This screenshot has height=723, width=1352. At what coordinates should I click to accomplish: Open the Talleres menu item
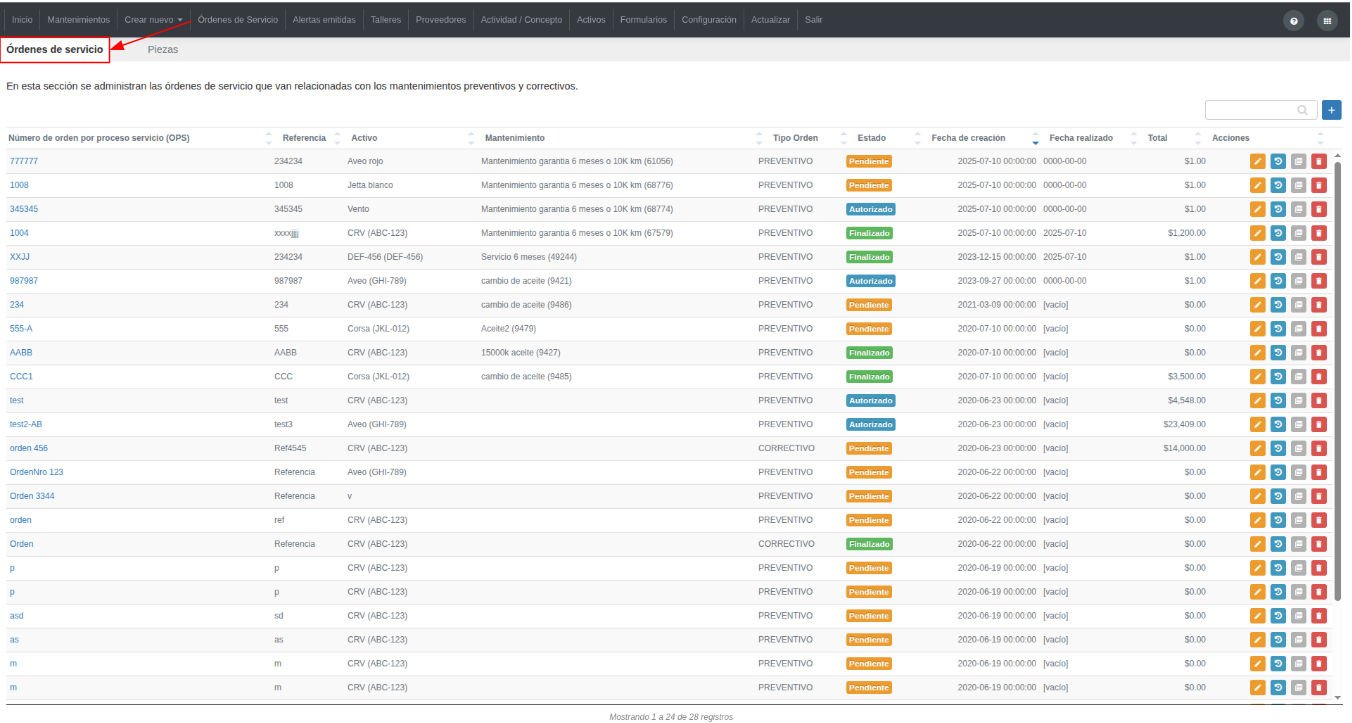click(386, 20)
